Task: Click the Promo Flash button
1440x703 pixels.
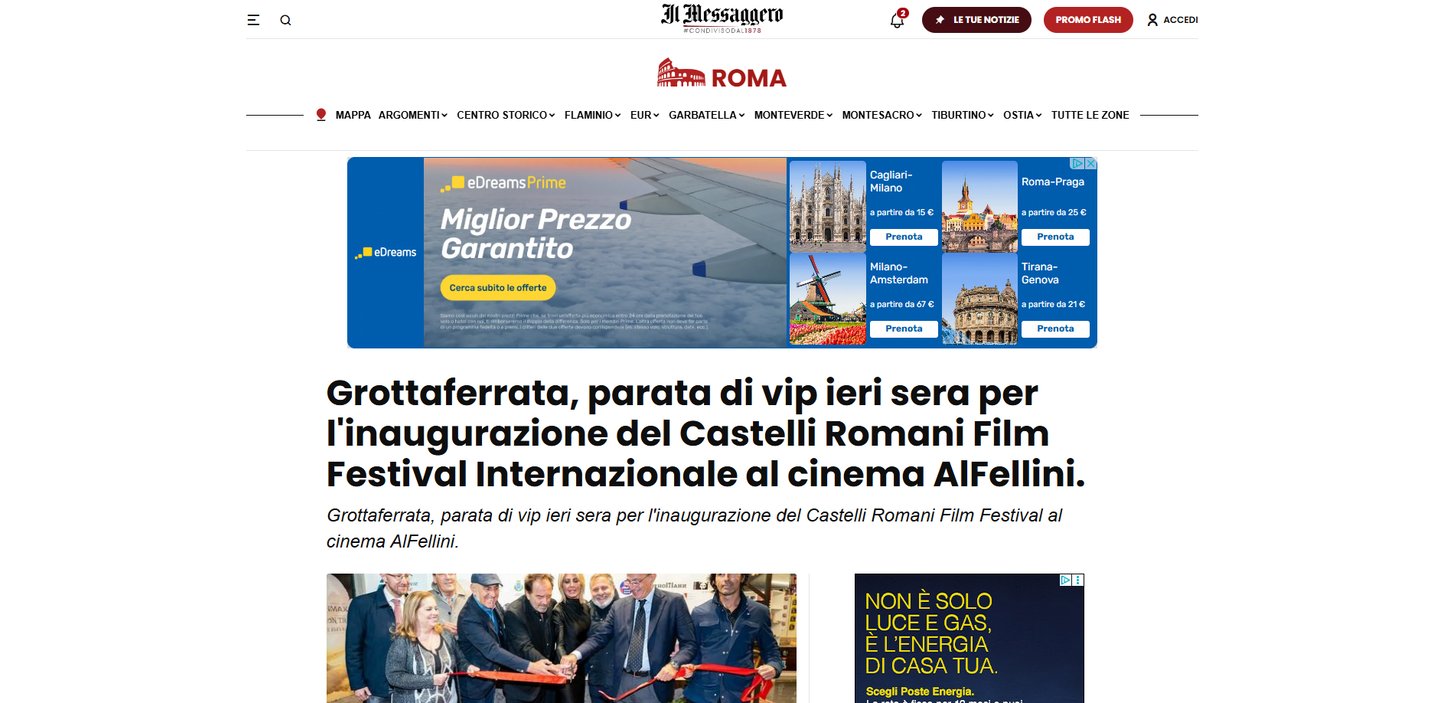Action: 1088,20
